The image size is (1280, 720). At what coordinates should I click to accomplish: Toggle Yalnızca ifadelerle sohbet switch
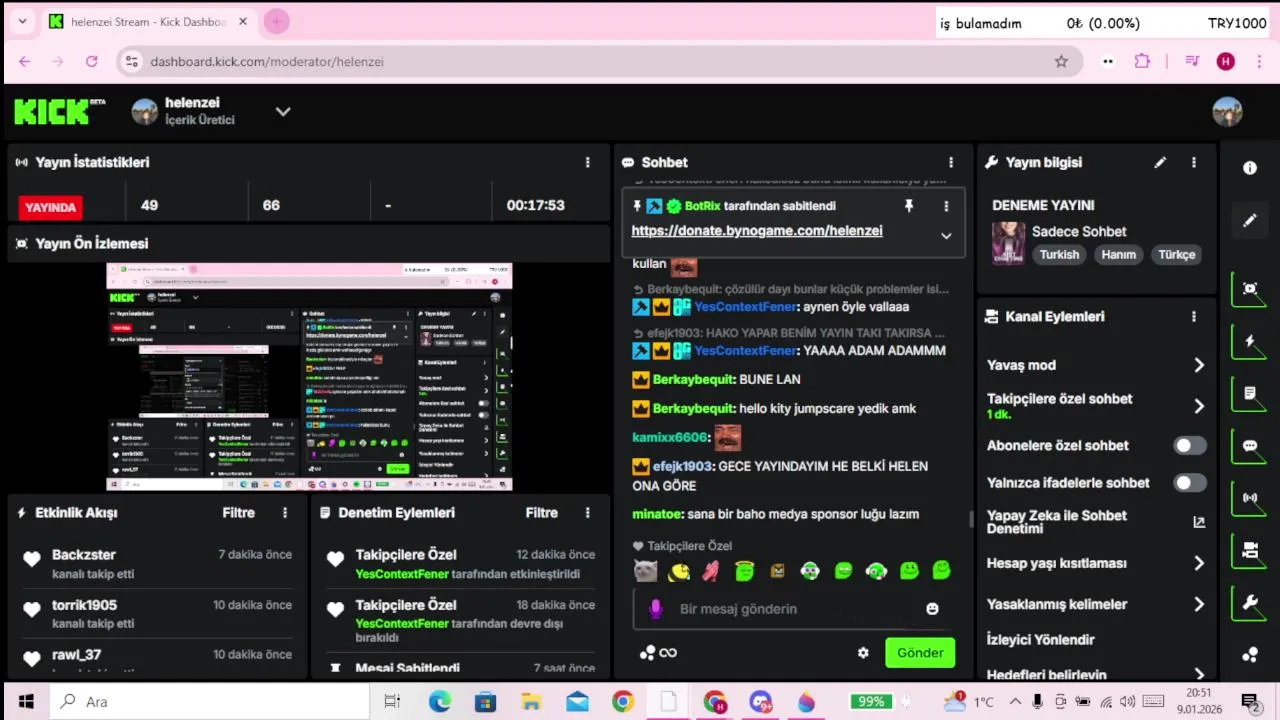pyautogui.click(x=1190, y=483)
